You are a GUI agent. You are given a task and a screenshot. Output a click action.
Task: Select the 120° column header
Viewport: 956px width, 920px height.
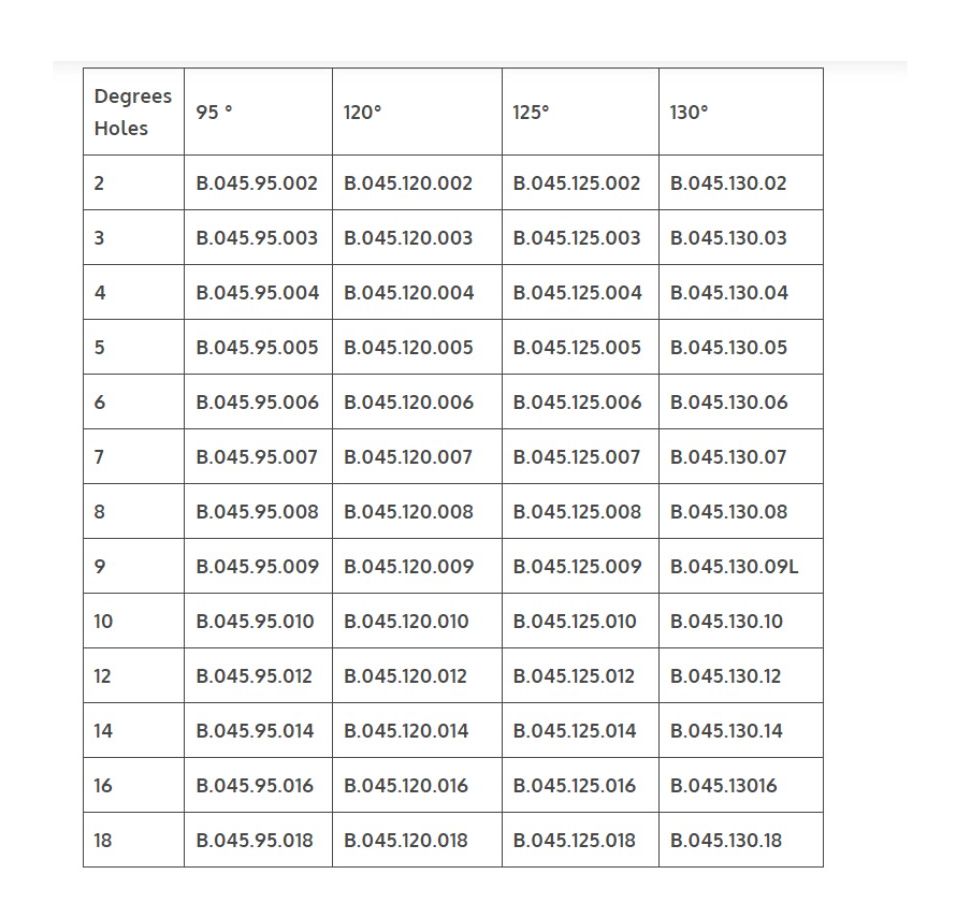(x=363, y=113)
